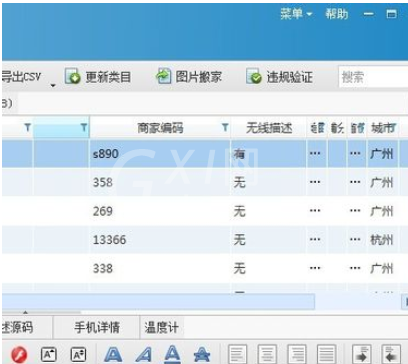Switch to the 手机详情 tab
Screen dimensions: 408x364
click(x=97, y=327)
